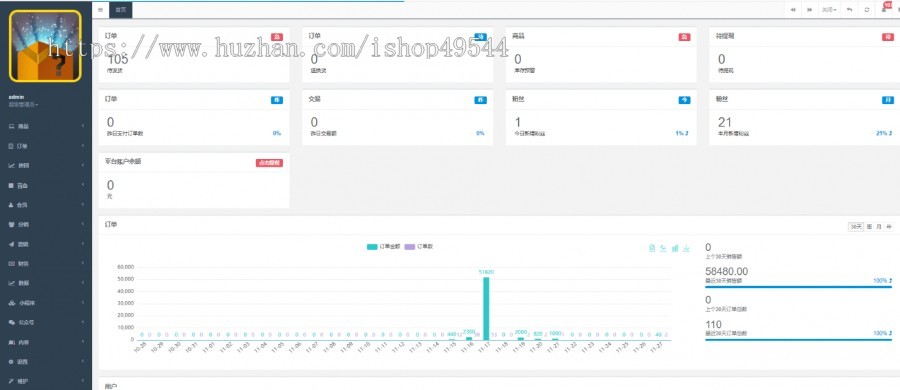Open notifications via the bell icon
This screenshot has width=900, height=390.
884,10
